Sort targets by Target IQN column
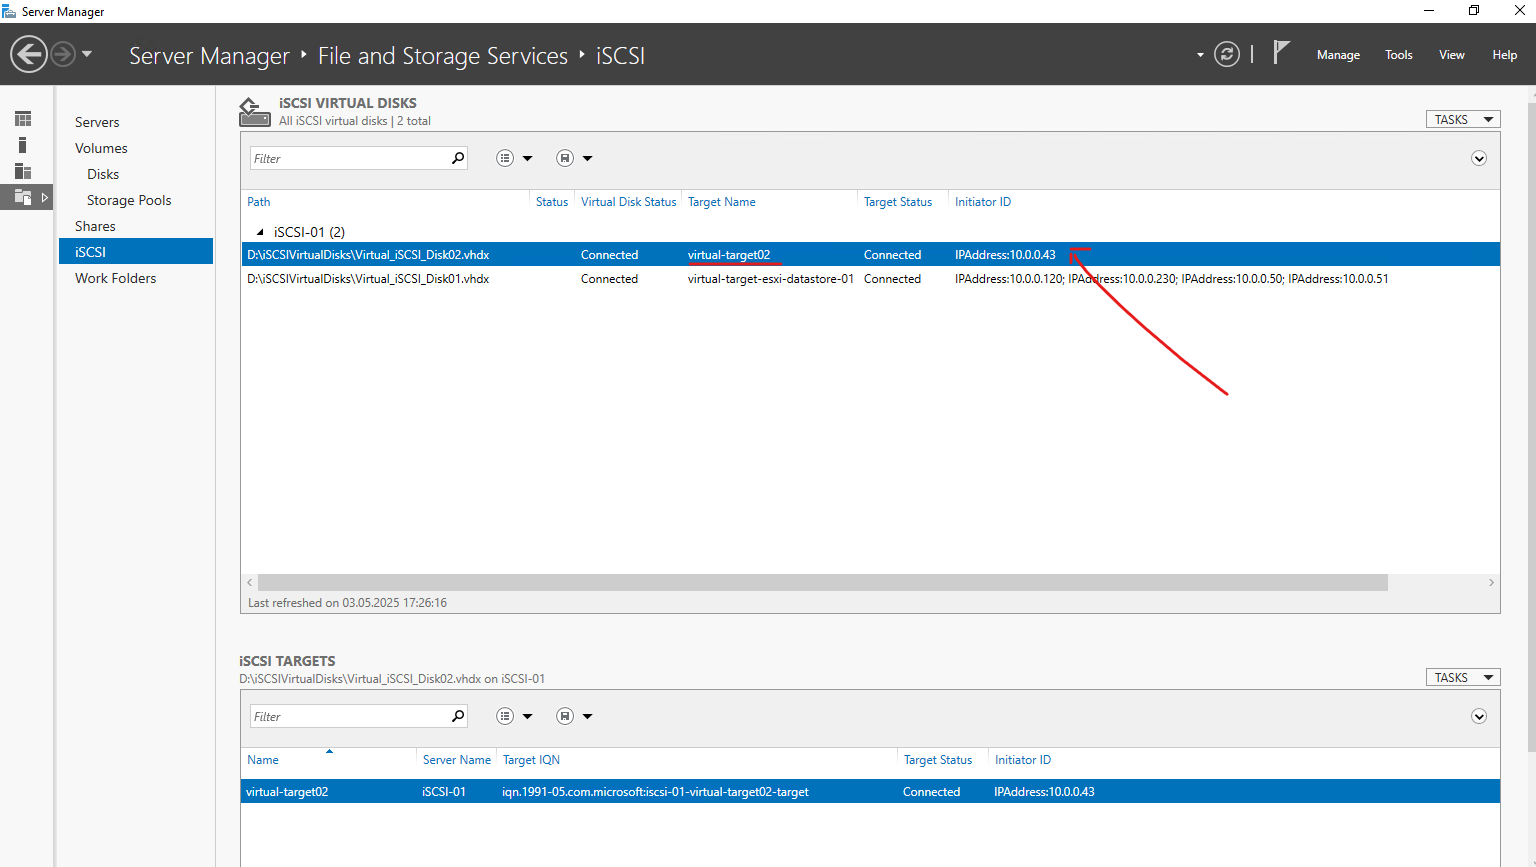Screen dimensions: 1536x867 click(531, 760)
